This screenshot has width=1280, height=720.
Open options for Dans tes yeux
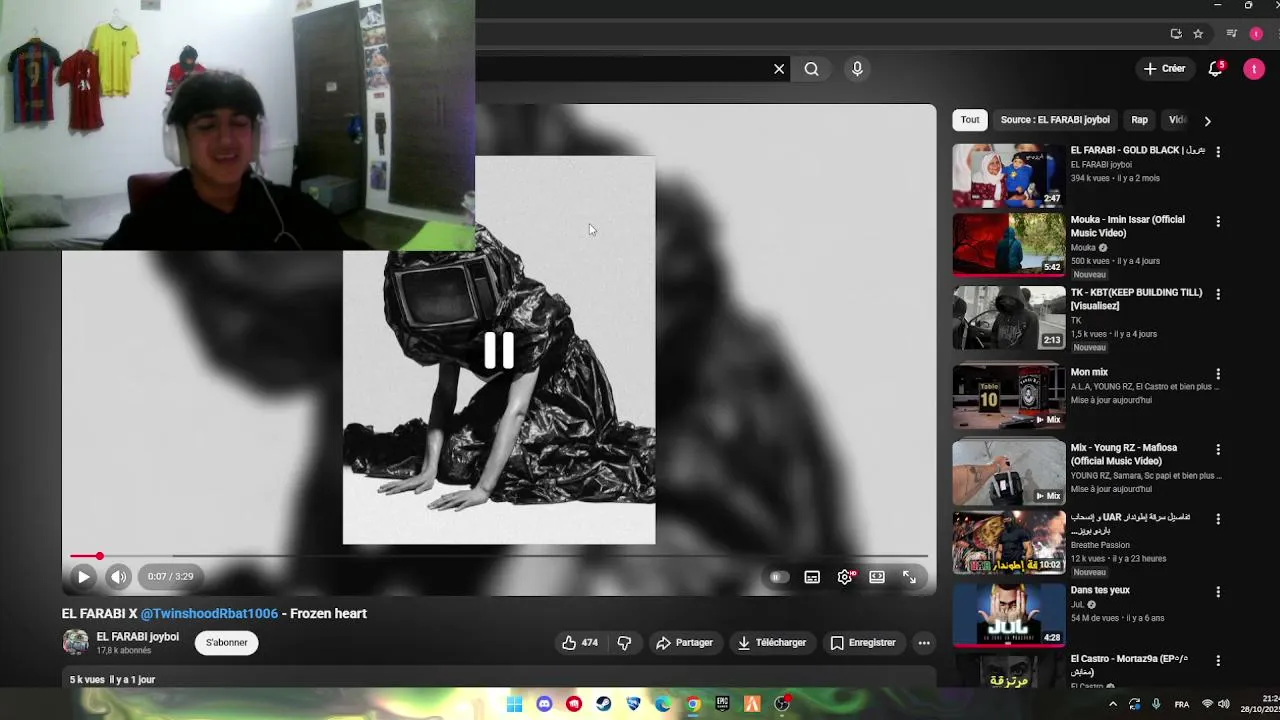click(x=1218, y=592)
